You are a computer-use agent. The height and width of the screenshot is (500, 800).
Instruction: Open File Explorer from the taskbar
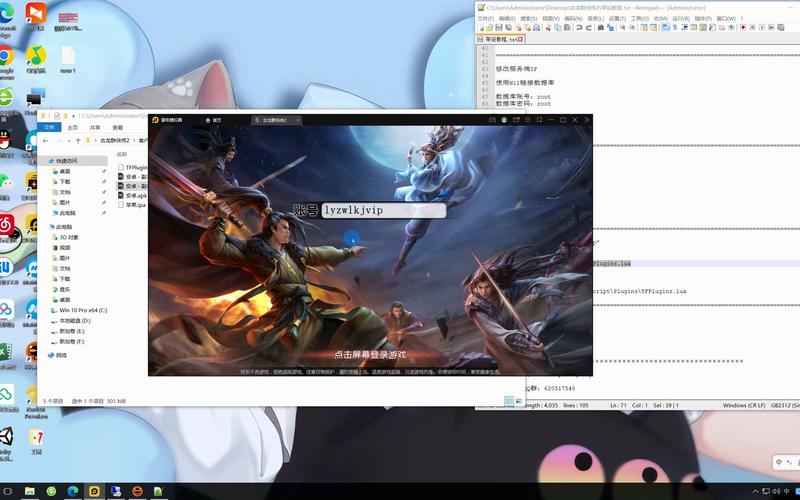(30, 491)
